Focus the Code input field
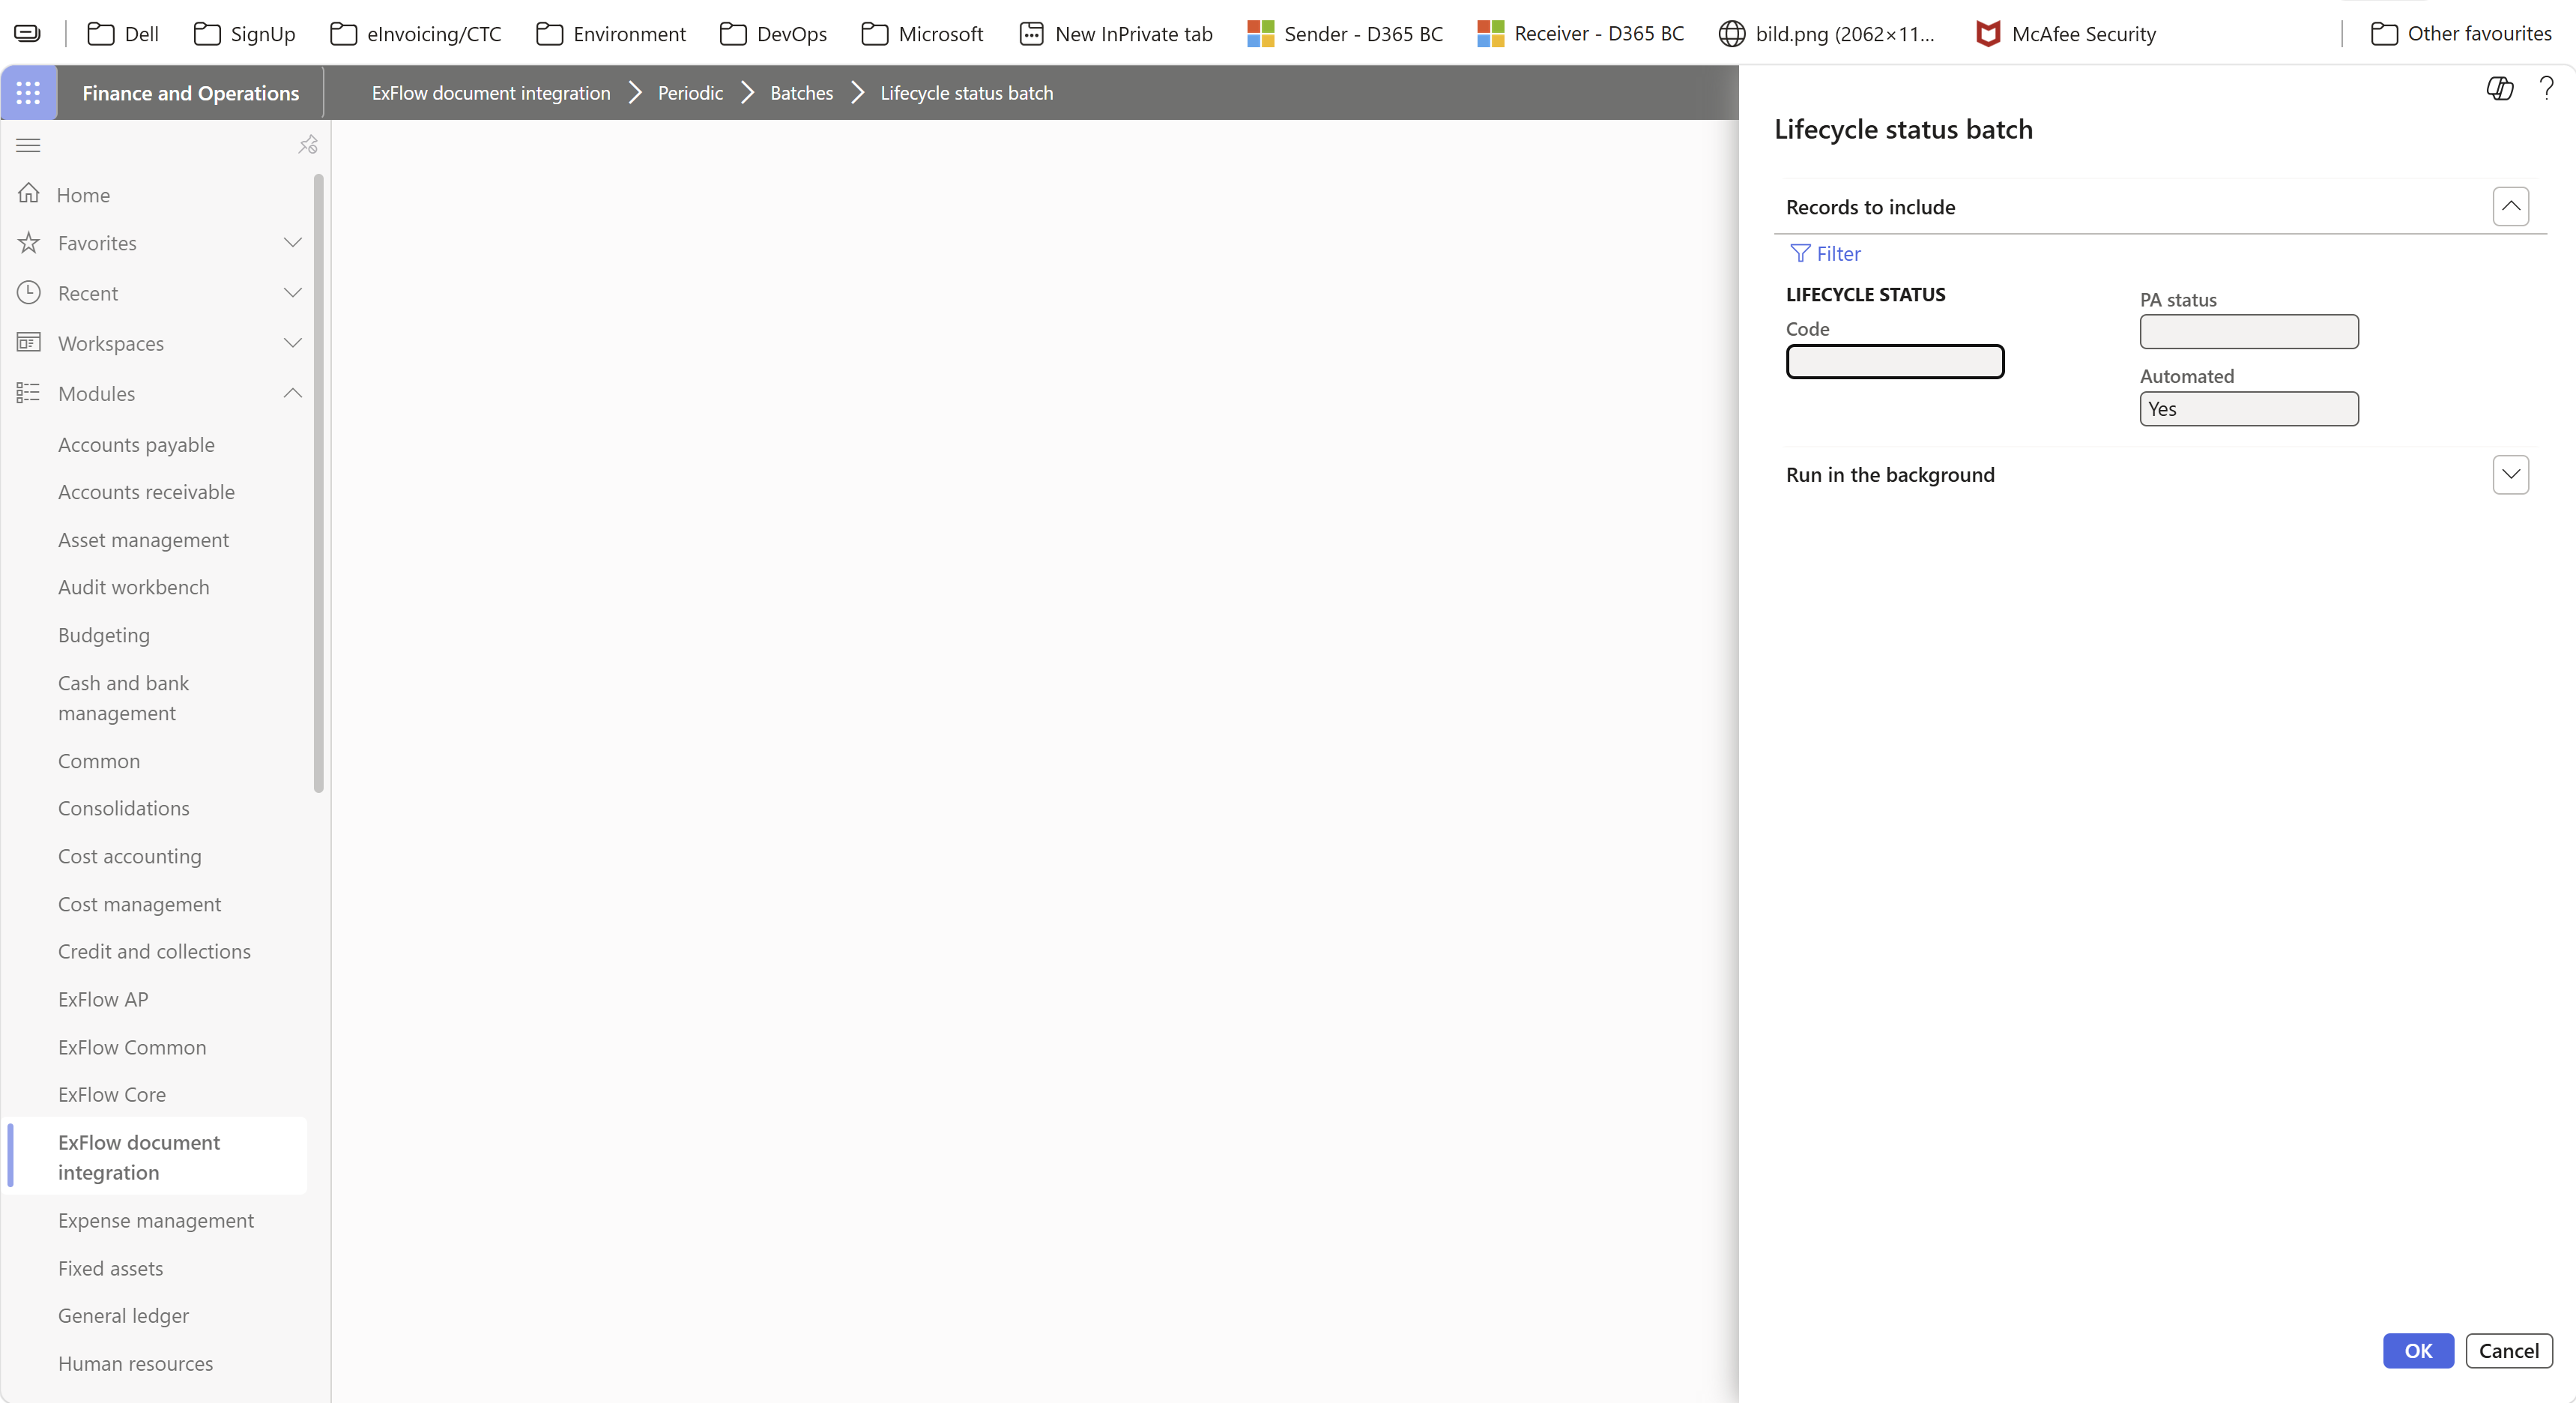Screen dimensions: 2576x1403 (x=1895, y=362)
